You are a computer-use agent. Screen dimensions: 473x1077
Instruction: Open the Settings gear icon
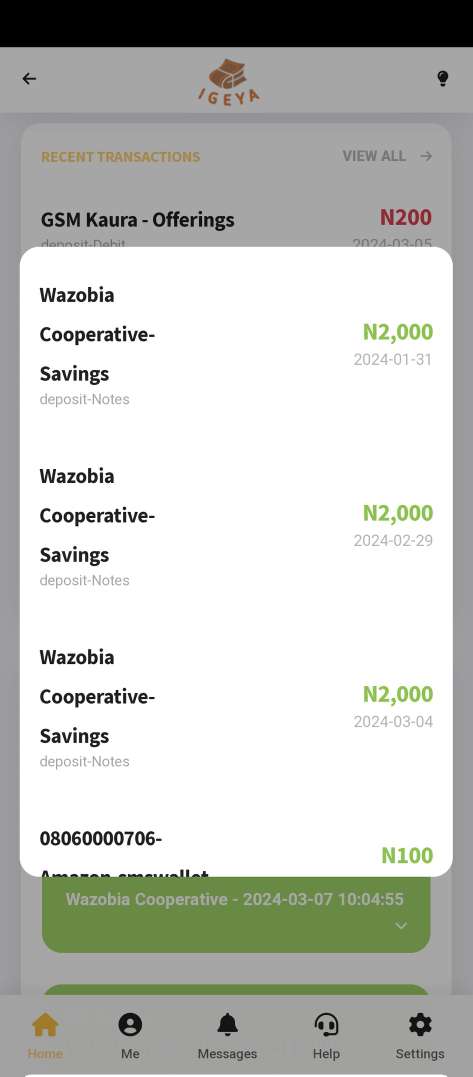tap(420, 1025)
